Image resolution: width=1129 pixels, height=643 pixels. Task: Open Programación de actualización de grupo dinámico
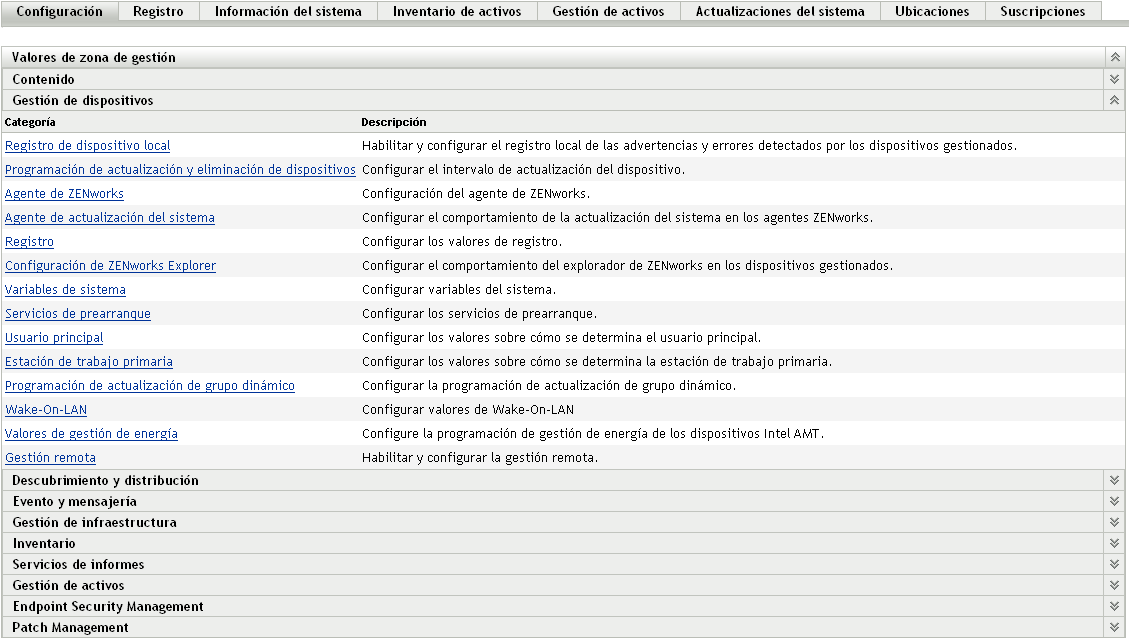tap(150, 385)
